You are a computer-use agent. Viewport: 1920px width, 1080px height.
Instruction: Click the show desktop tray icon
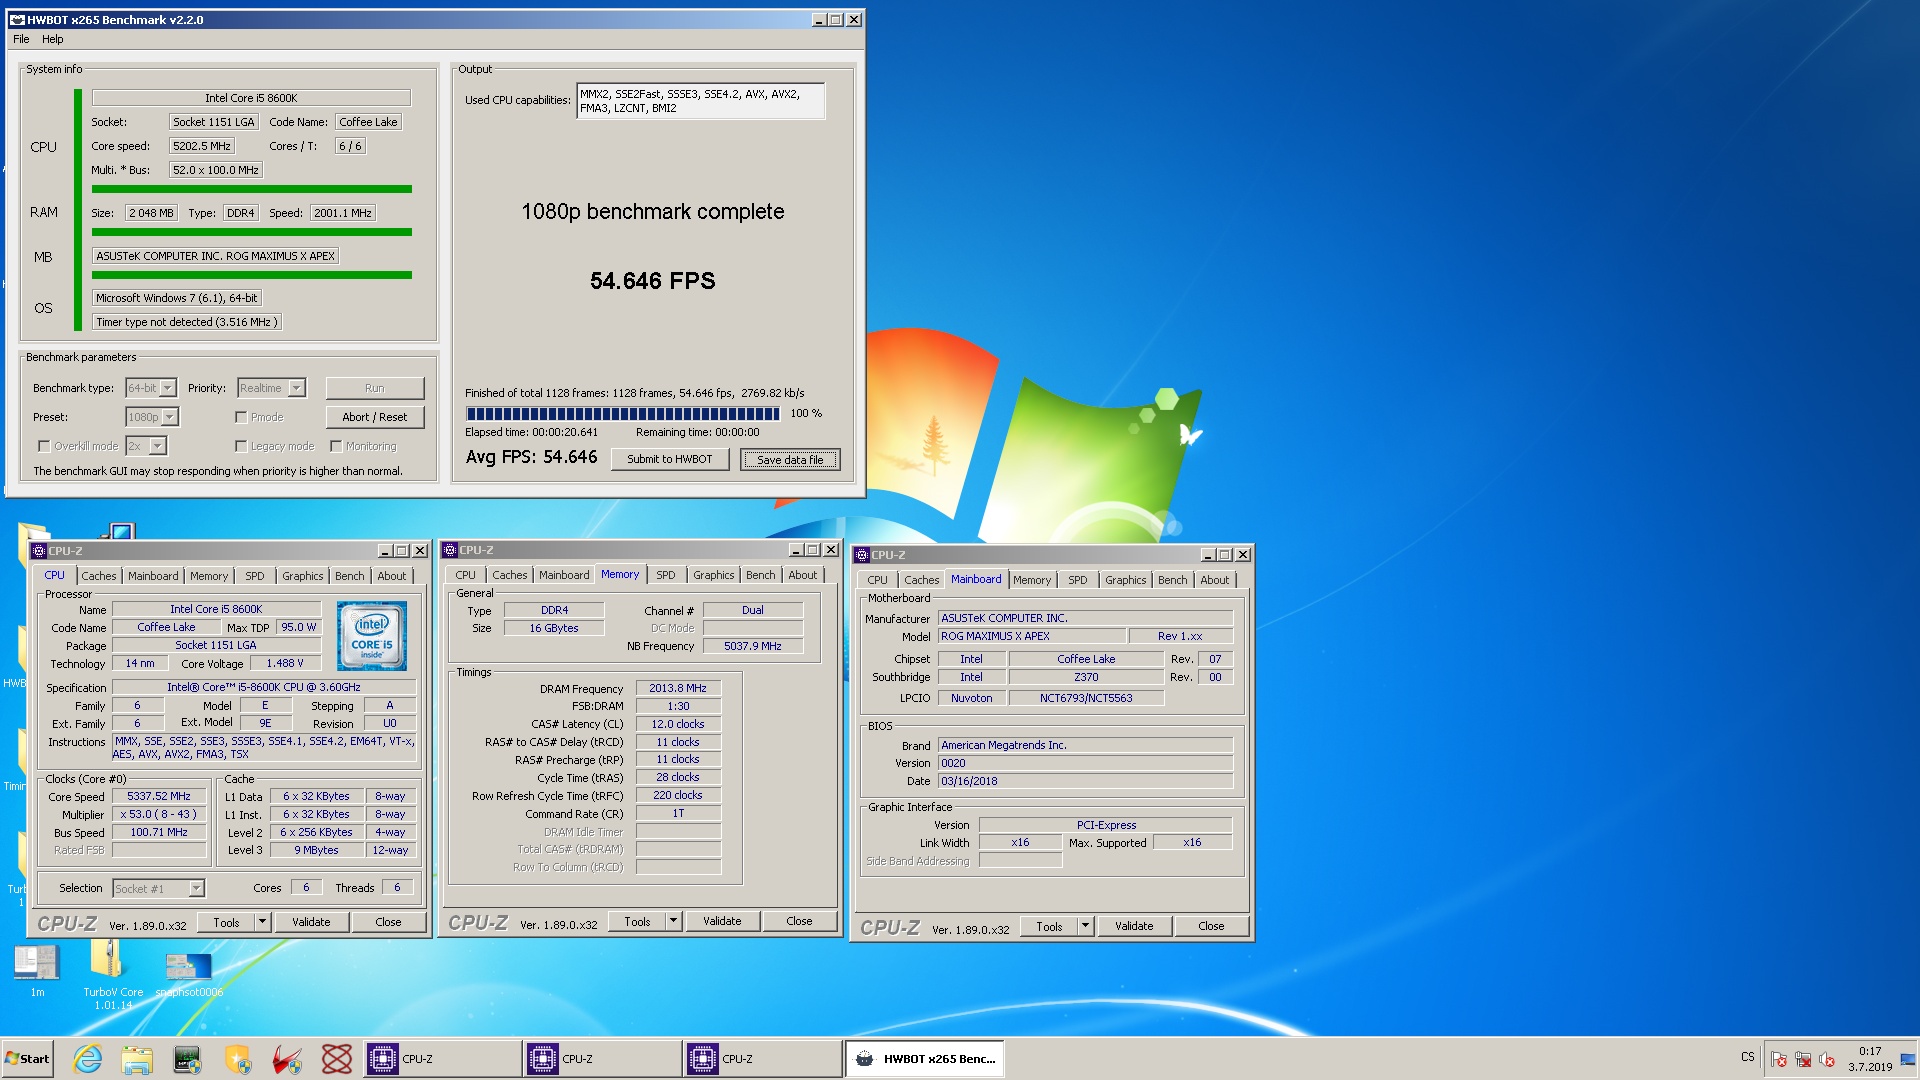click(1908, 1059)
